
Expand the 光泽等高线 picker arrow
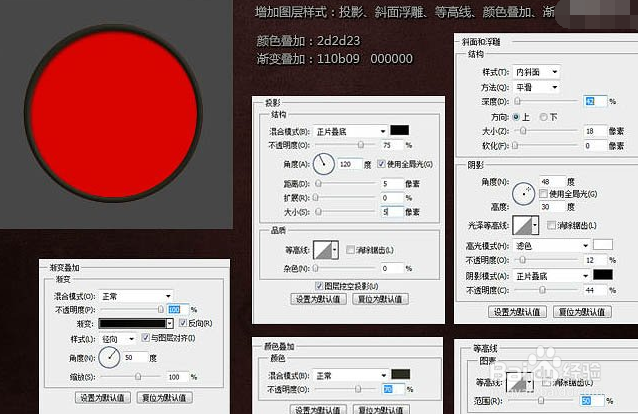pos(535,225)
